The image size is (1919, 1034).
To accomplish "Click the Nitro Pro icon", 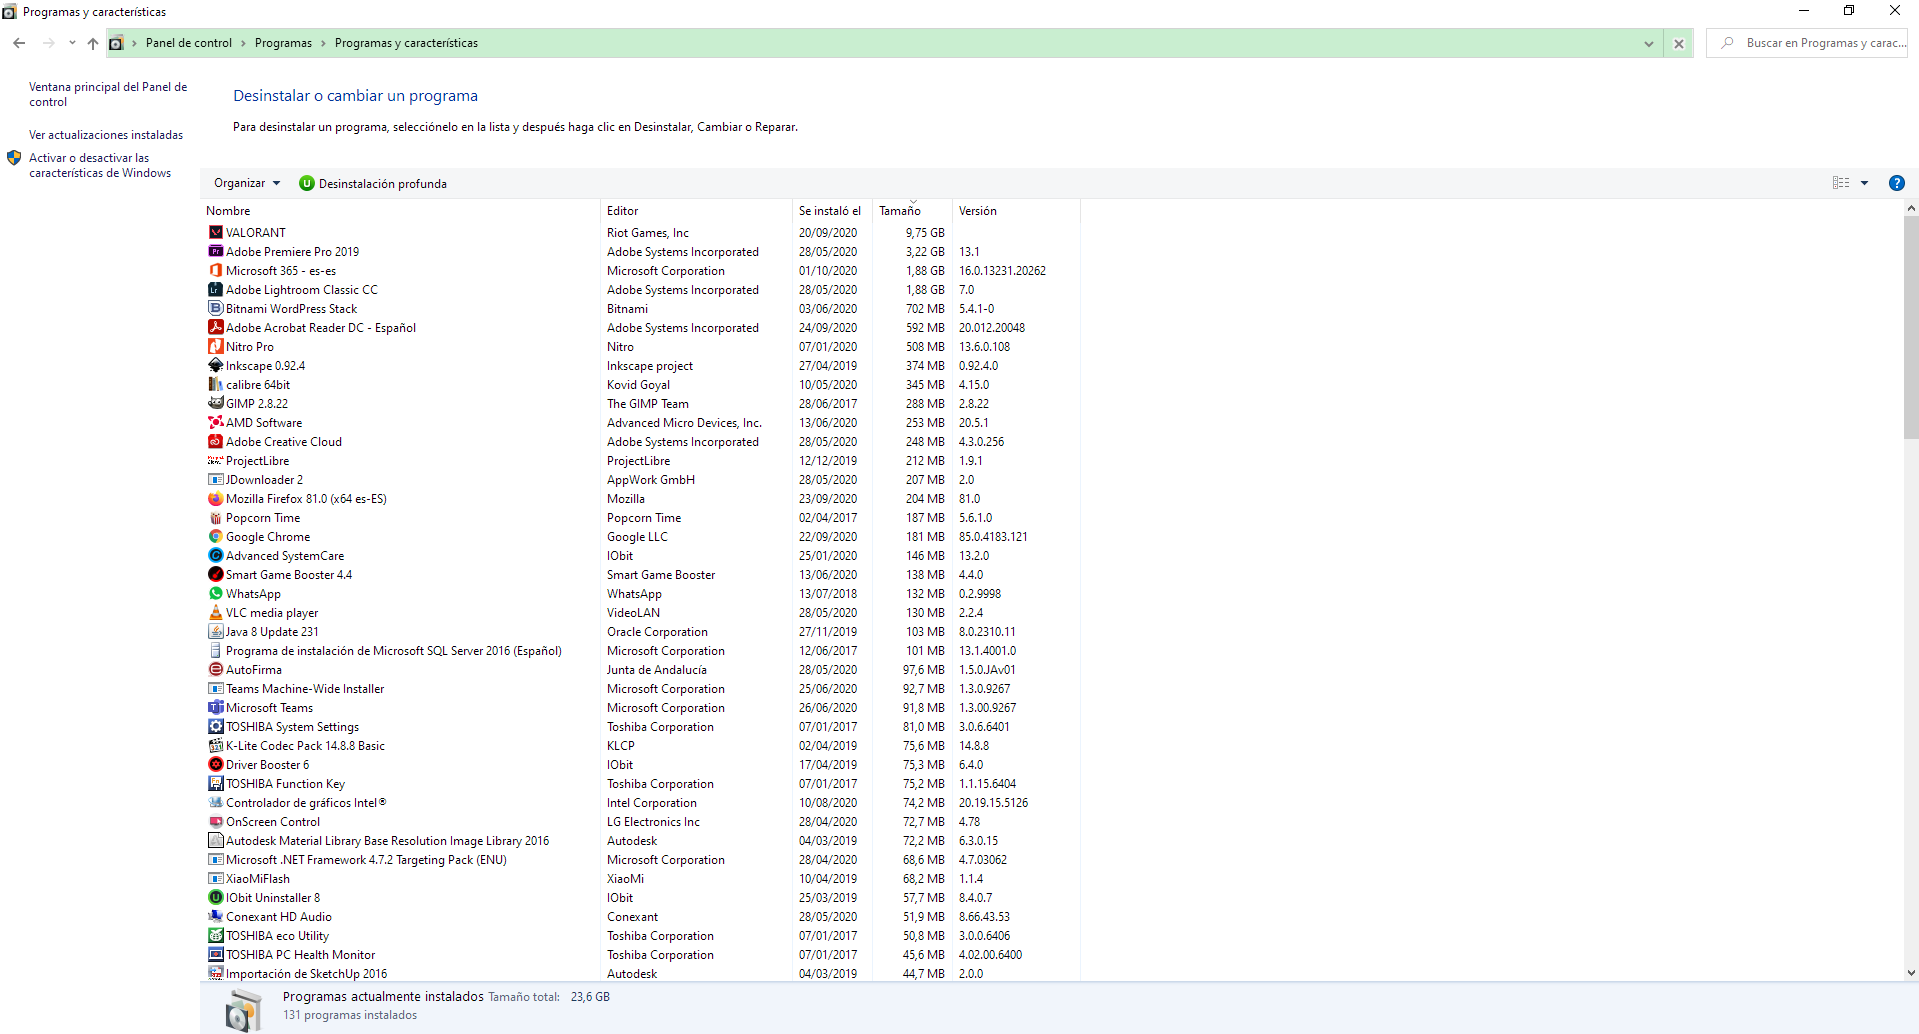I will pyautogui.click(x=215, y=346).
